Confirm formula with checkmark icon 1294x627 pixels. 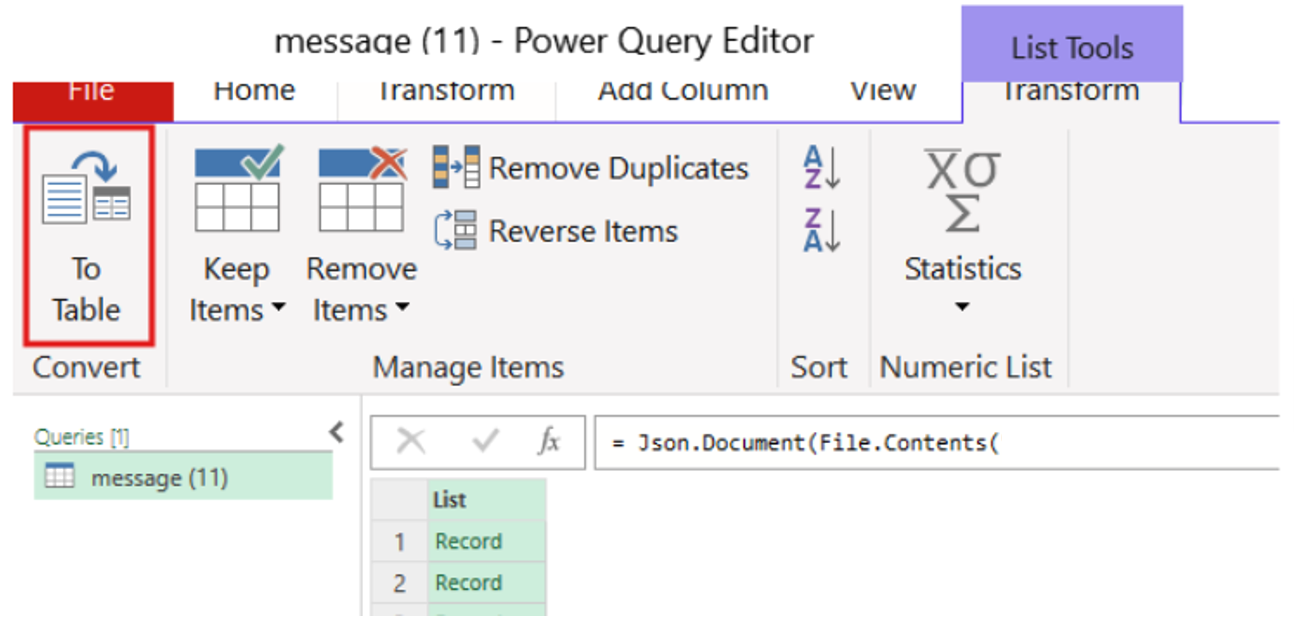click(x=485, y=442)
